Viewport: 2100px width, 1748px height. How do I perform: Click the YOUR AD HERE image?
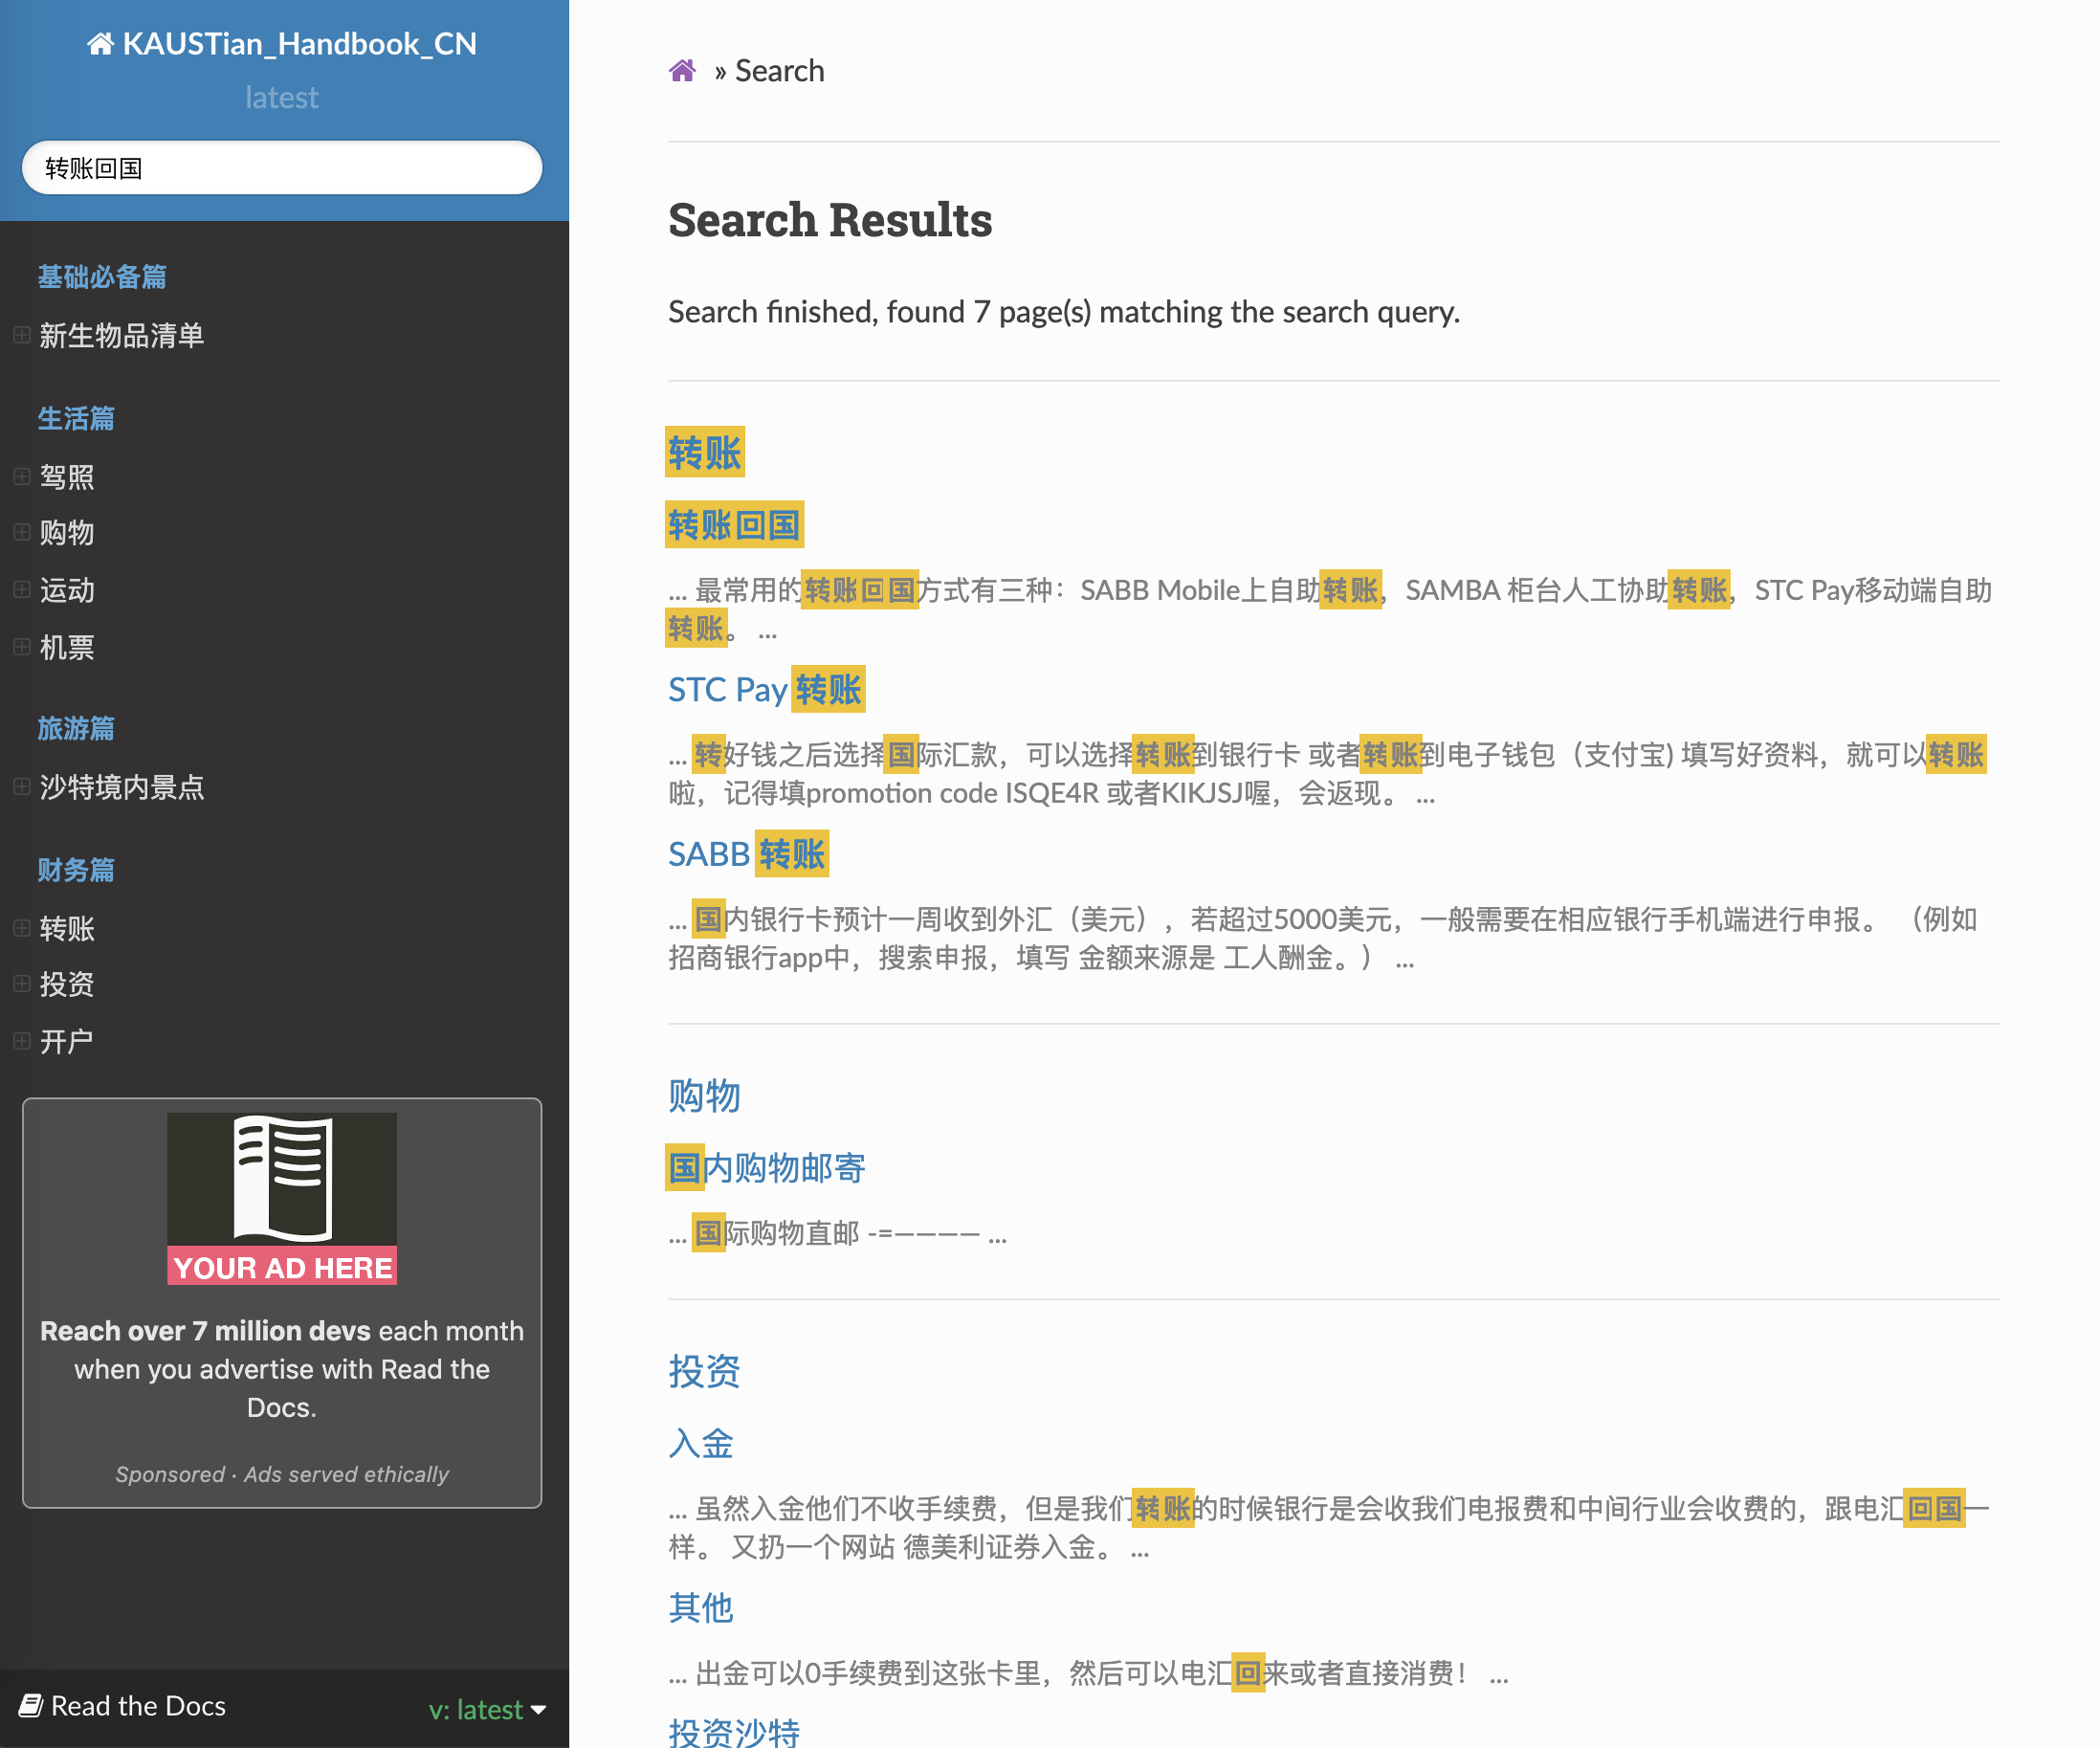282,1198
